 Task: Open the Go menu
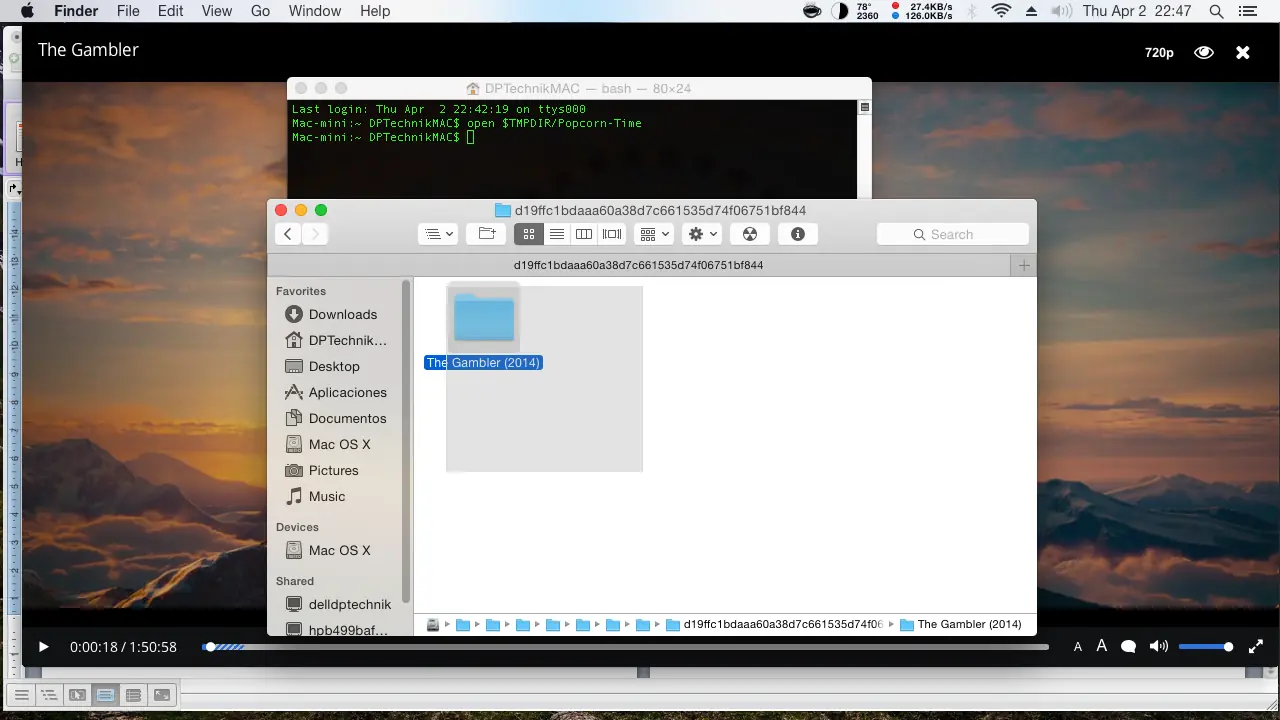pos(261,11)
